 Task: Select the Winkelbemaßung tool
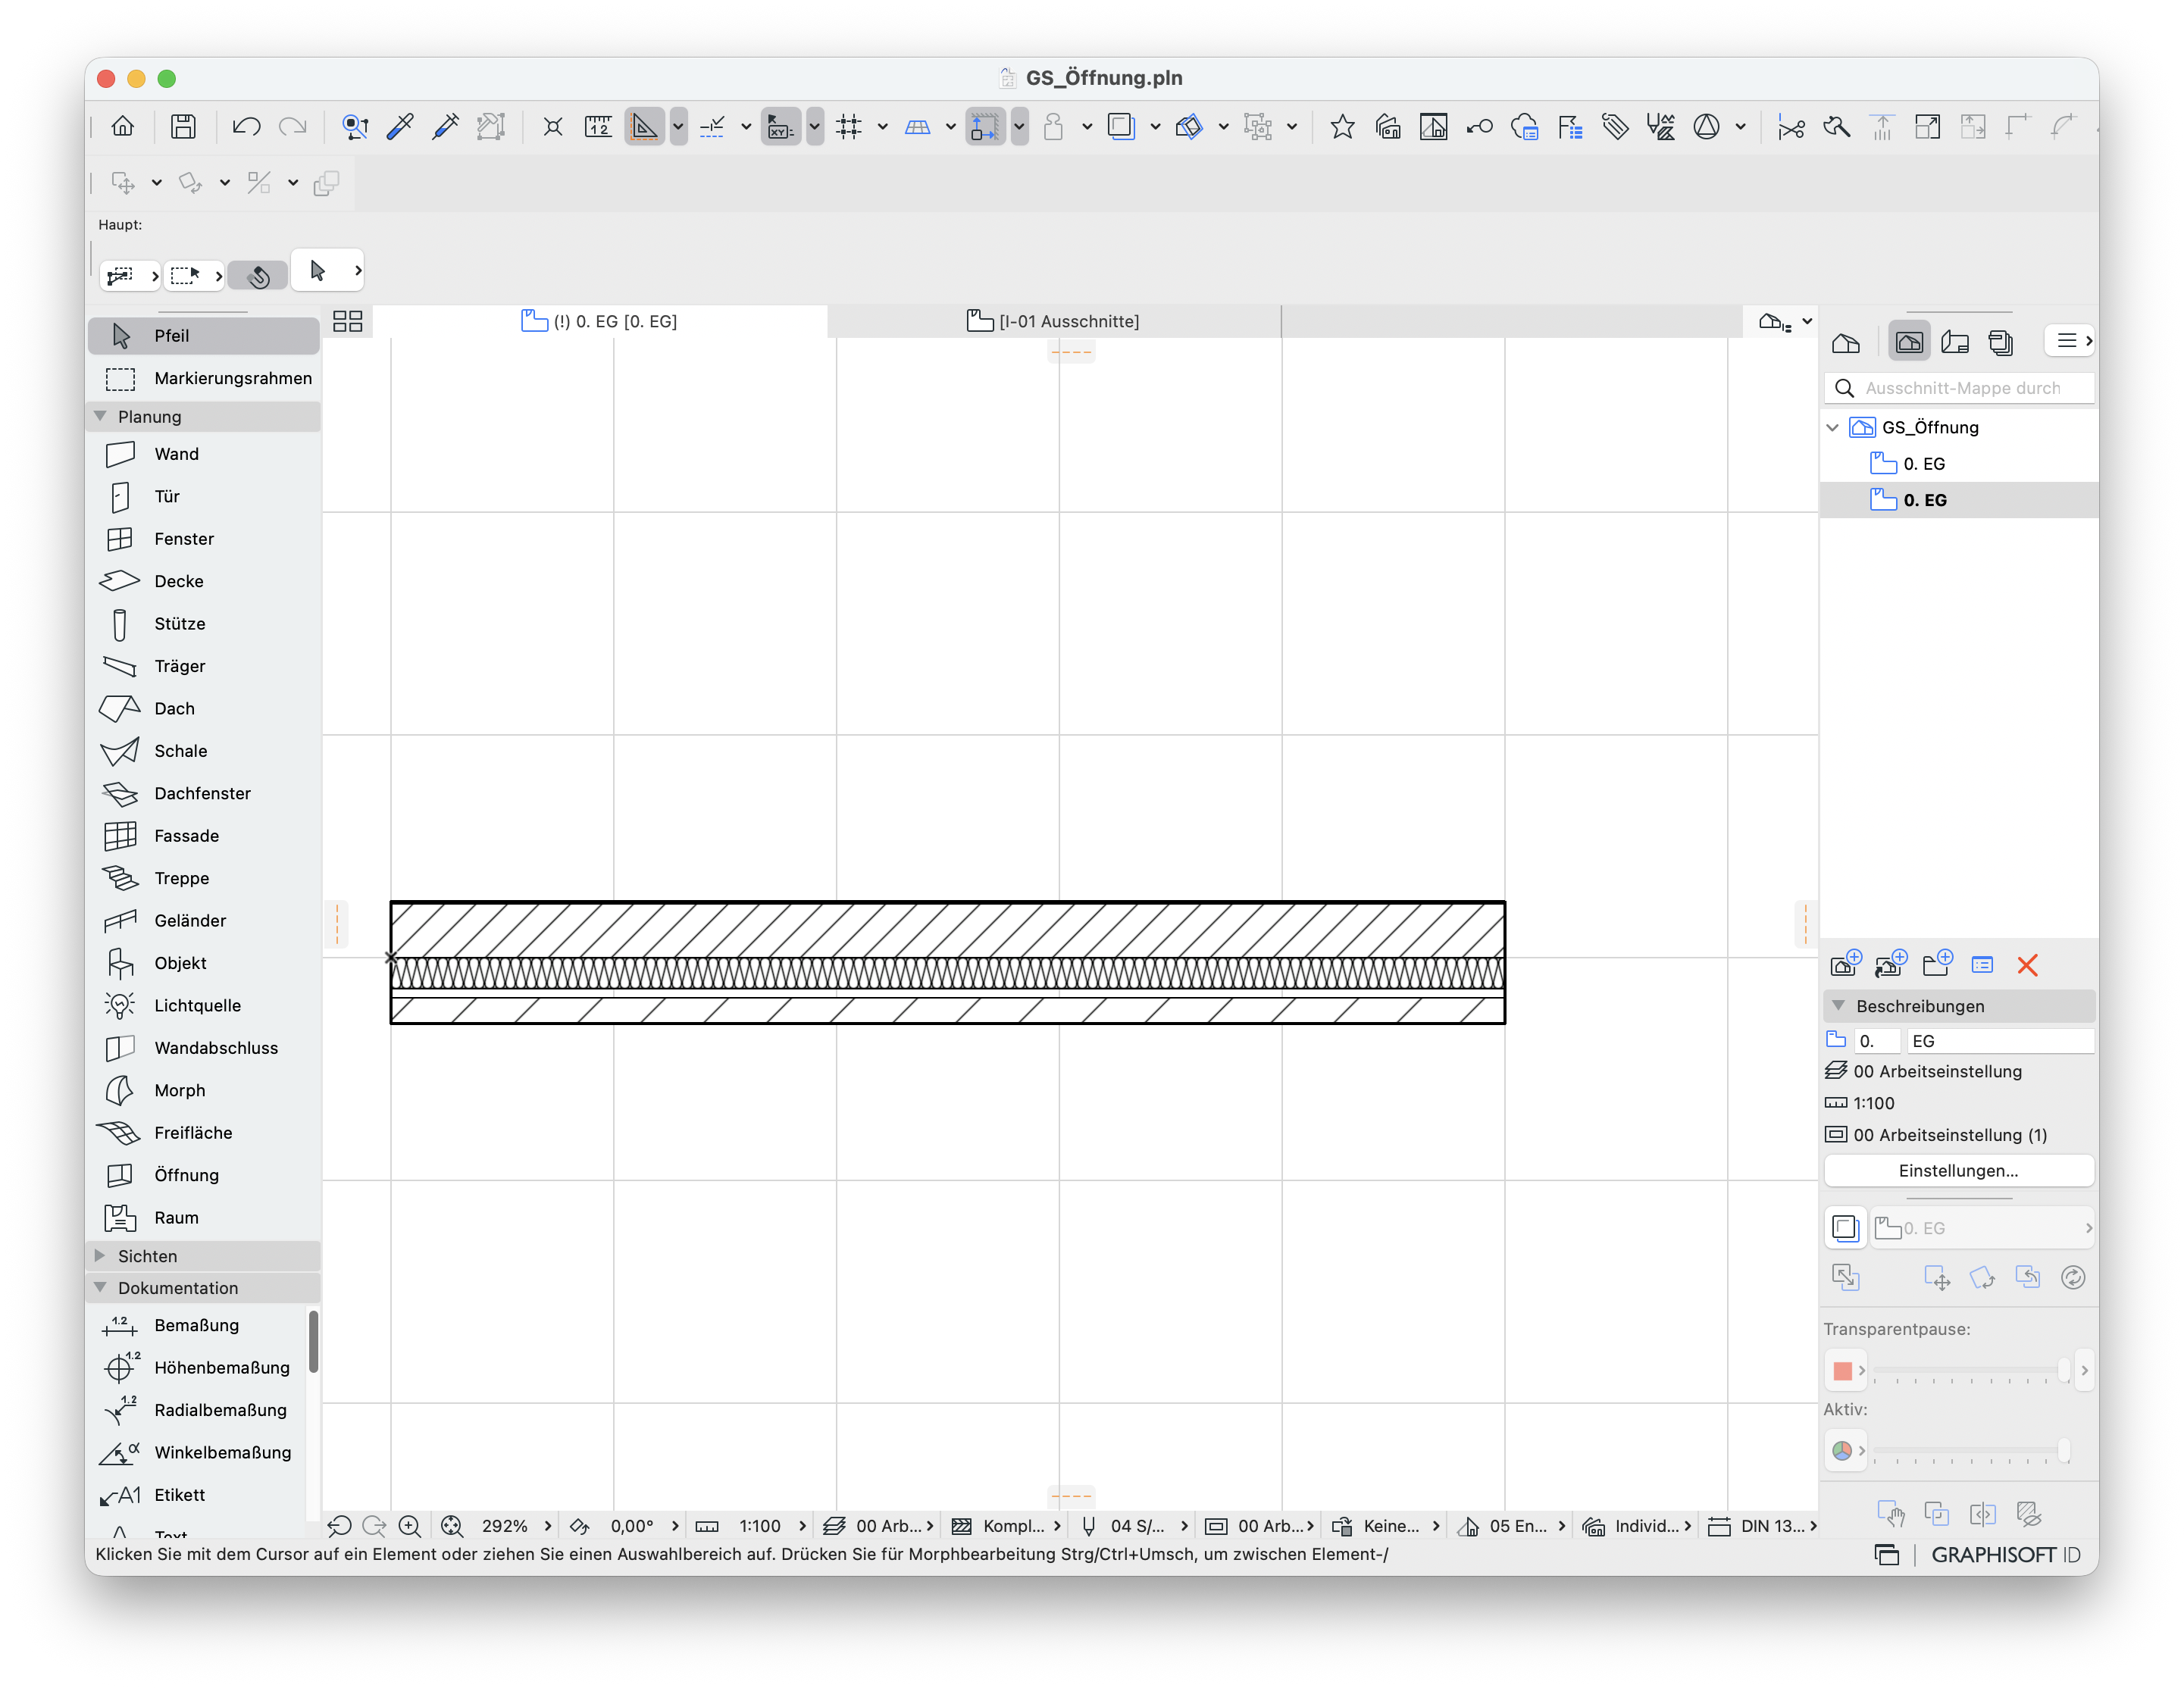point(197,1453)
